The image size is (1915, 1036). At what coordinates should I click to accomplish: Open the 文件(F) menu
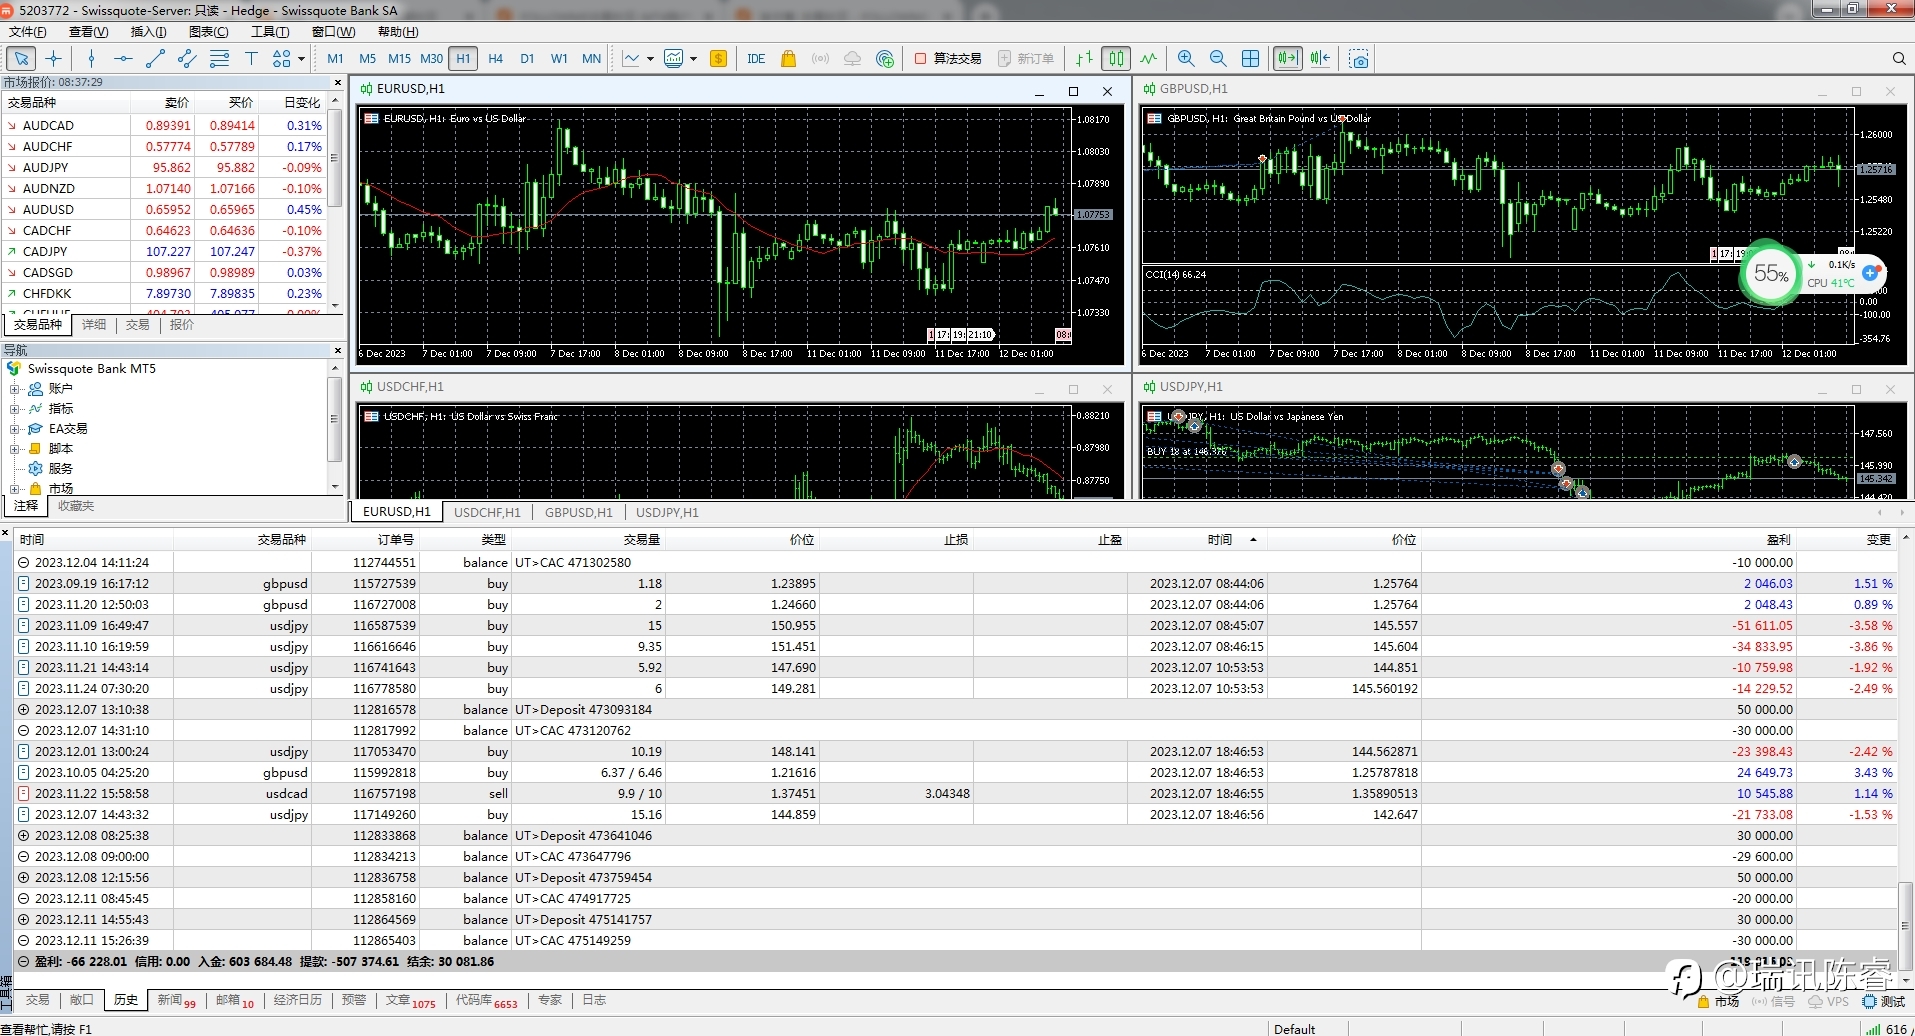(x=27, y=32)
